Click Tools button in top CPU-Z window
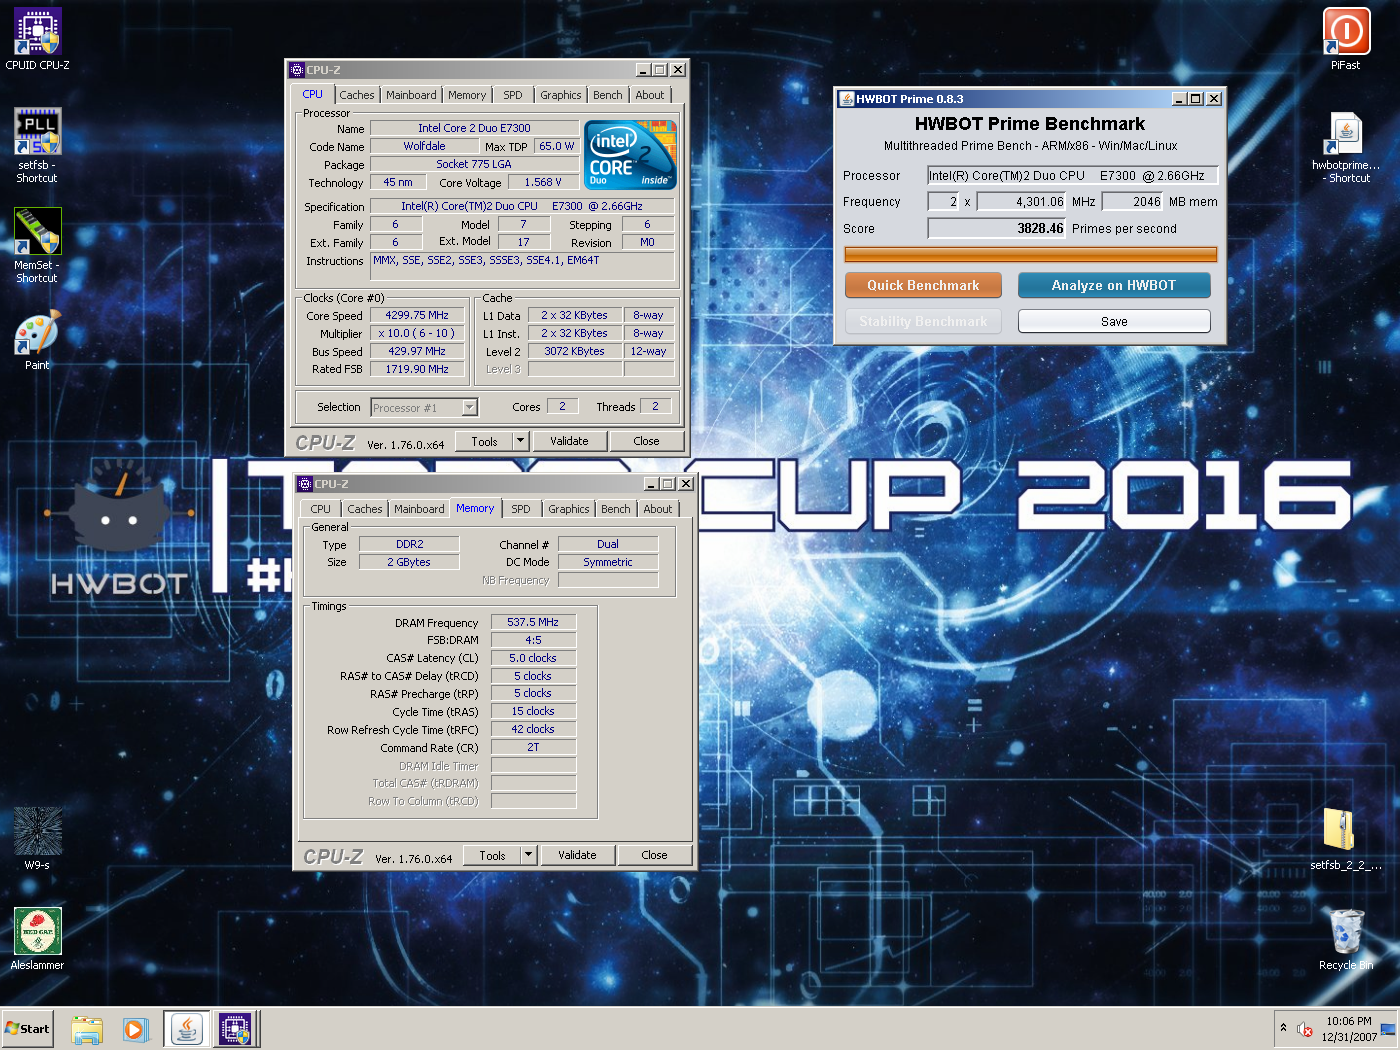1400x1050 pixels. coord(484,441)
